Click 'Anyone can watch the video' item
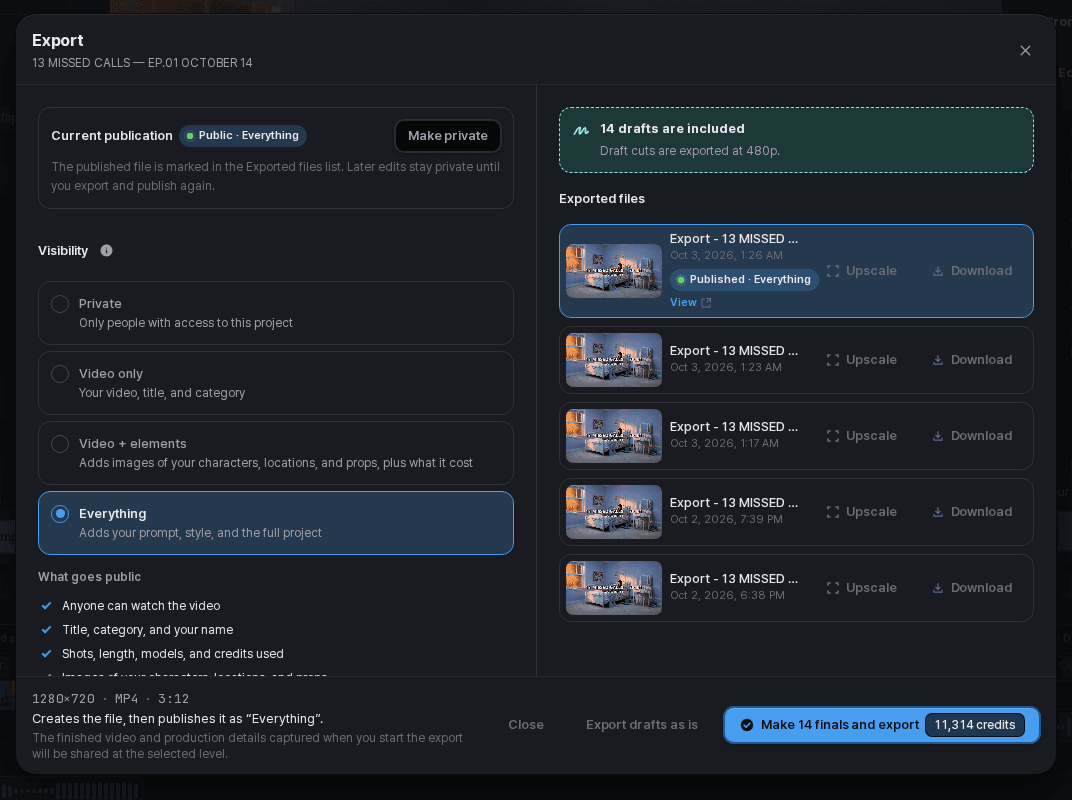 141,606
